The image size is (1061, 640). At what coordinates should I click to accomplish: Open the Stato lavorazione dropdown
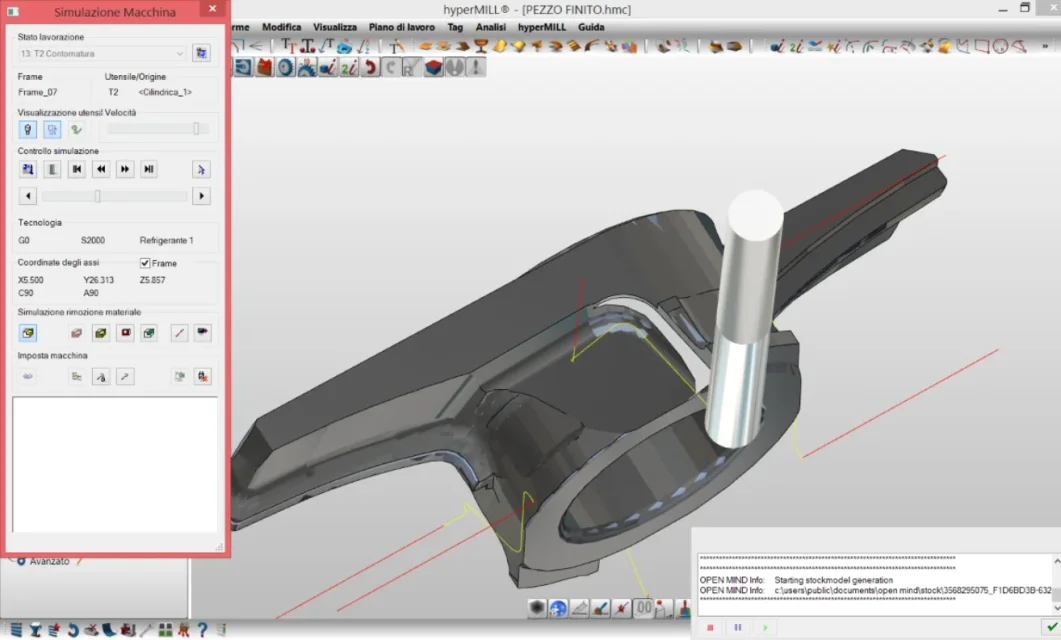[x=101, y=53]
